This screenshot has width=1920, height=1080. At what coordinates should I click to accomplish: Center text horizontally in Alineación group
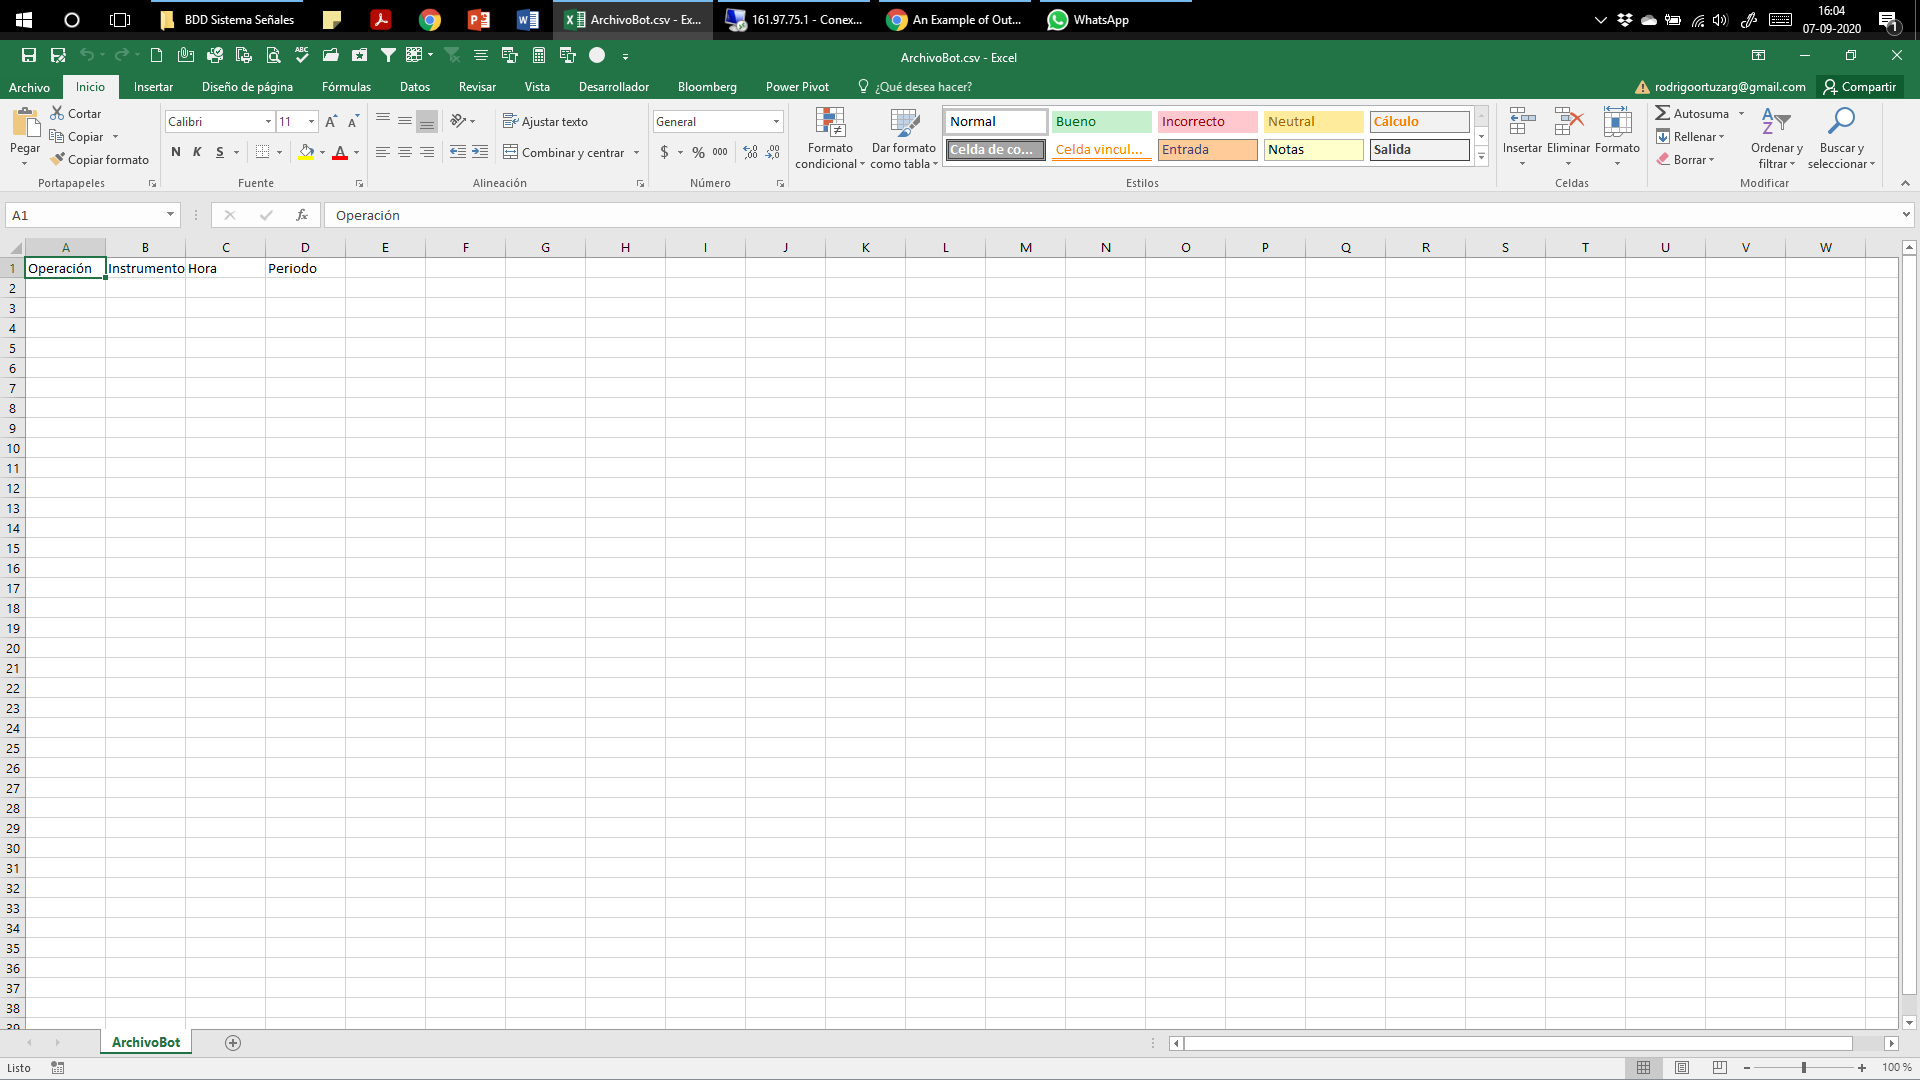tap(405, 152)
